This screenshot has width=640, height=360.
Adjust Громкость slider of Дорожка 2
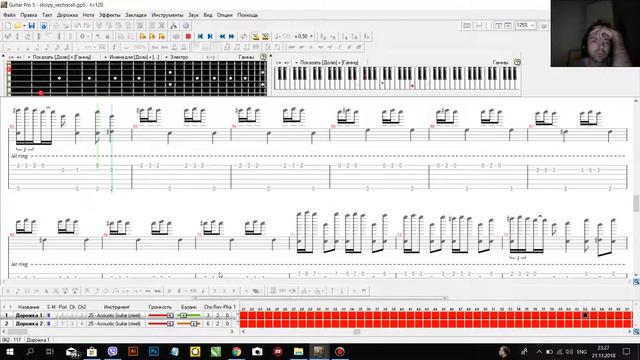pos(160,324)
